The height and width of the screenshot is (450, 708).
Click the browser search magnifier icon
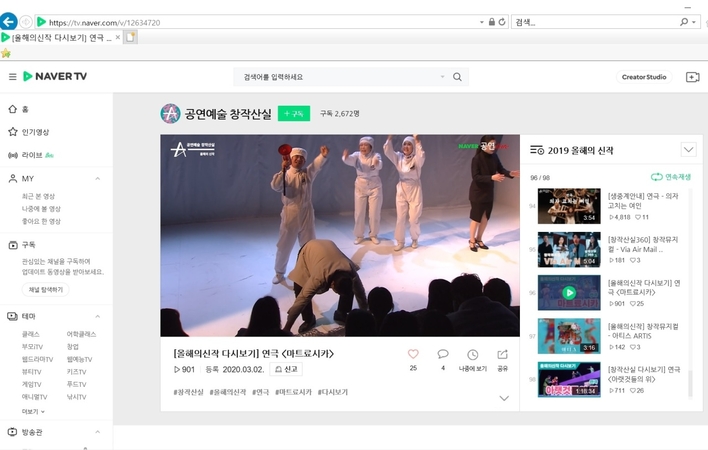684,22
